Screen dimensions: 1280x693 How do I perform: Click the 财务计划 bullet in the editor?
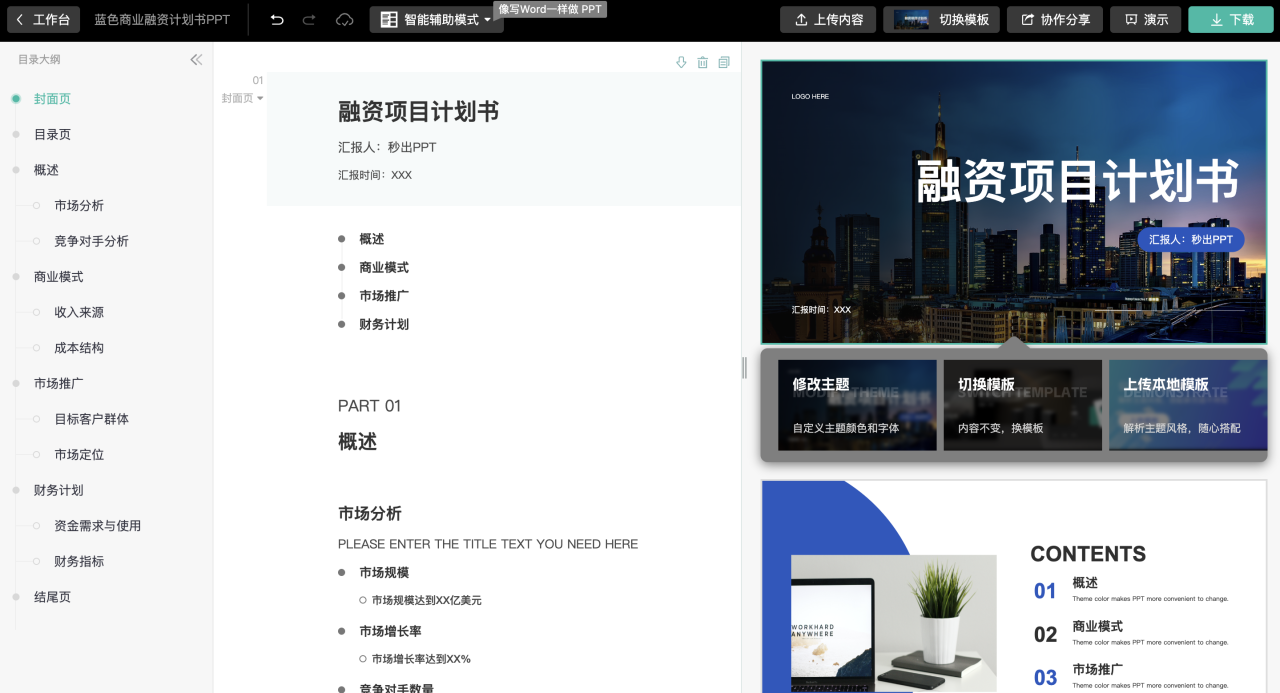click(x=384, y=325)
